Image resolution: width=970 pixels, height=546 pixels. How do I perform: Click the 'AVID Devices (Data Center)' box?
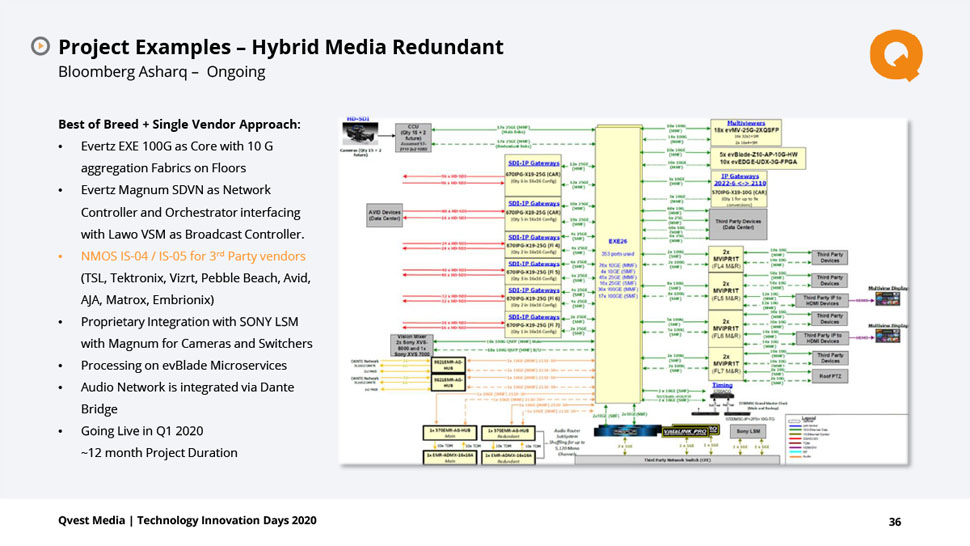point(384,215)
